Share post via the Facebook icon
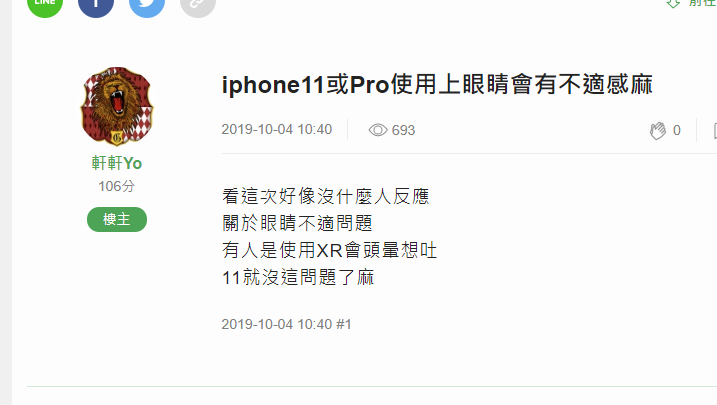Viewport: 717px width, 405px height. pos(96,4)
